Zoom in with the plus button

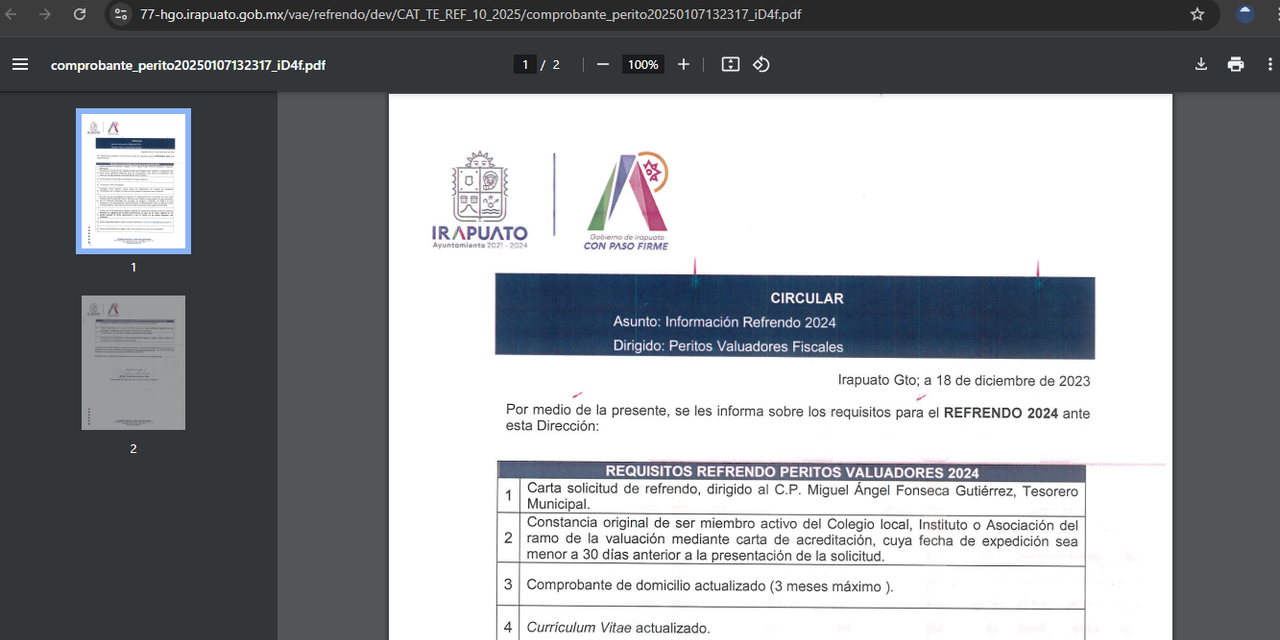[684, 64]
